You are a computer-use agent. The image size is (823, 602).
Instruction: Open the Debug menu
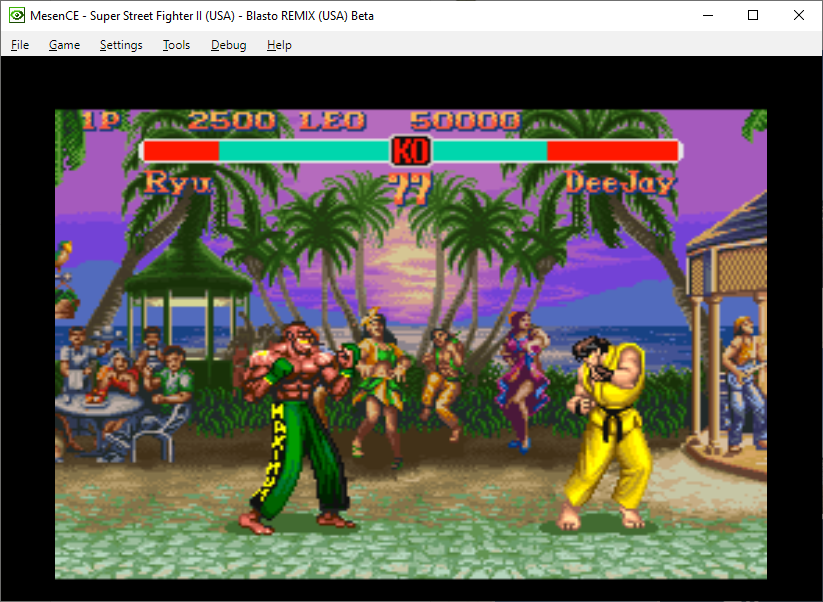[229, 45]
